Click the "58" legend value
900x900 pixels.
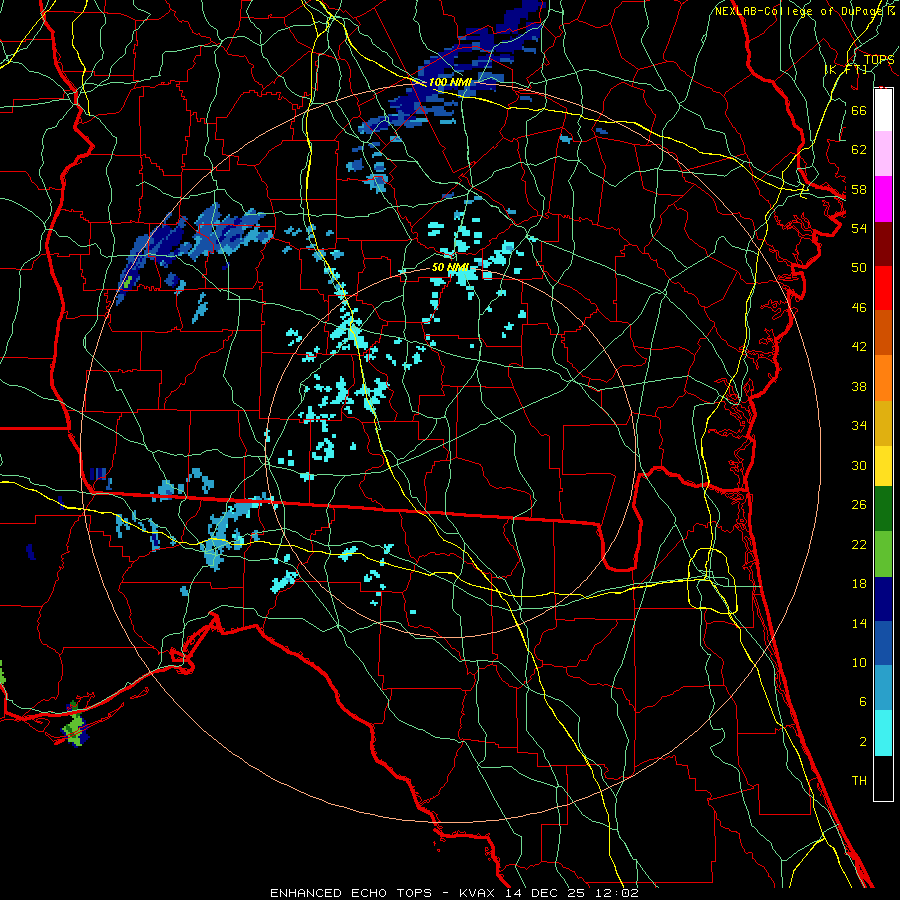click(x=859, y=189)
